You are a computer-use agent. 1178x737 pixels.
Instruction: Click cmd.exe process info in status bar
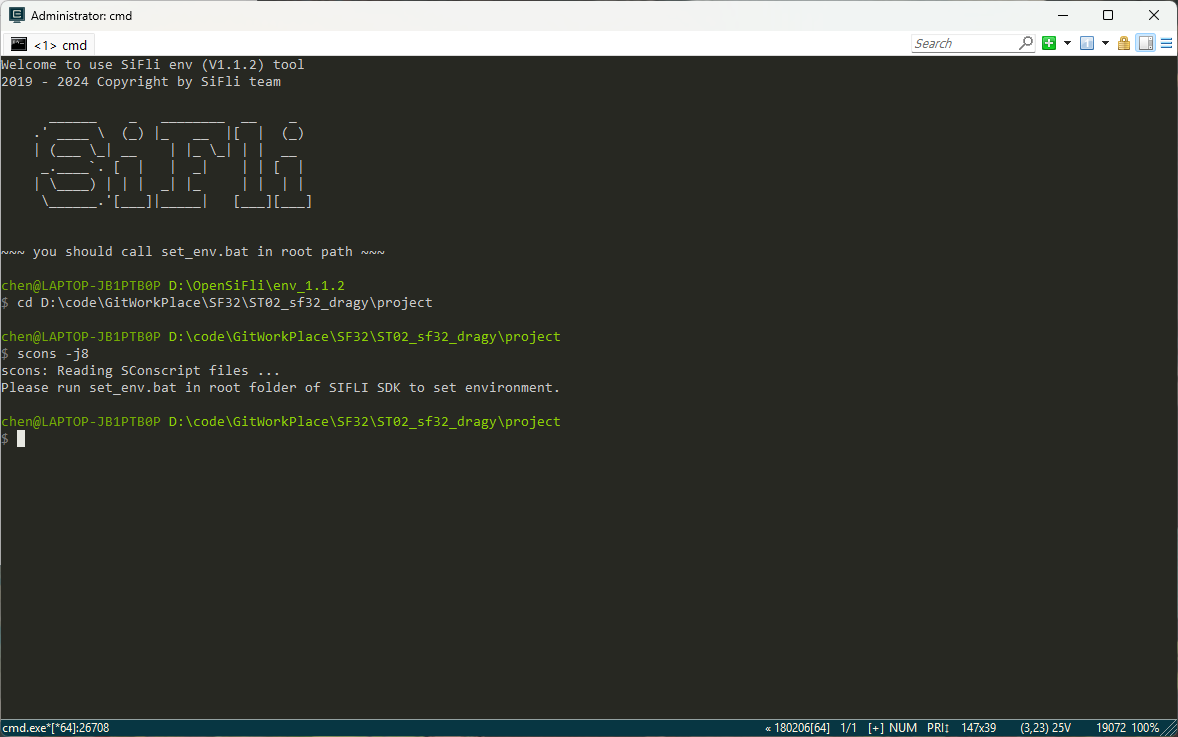click(x=56, y=728)
